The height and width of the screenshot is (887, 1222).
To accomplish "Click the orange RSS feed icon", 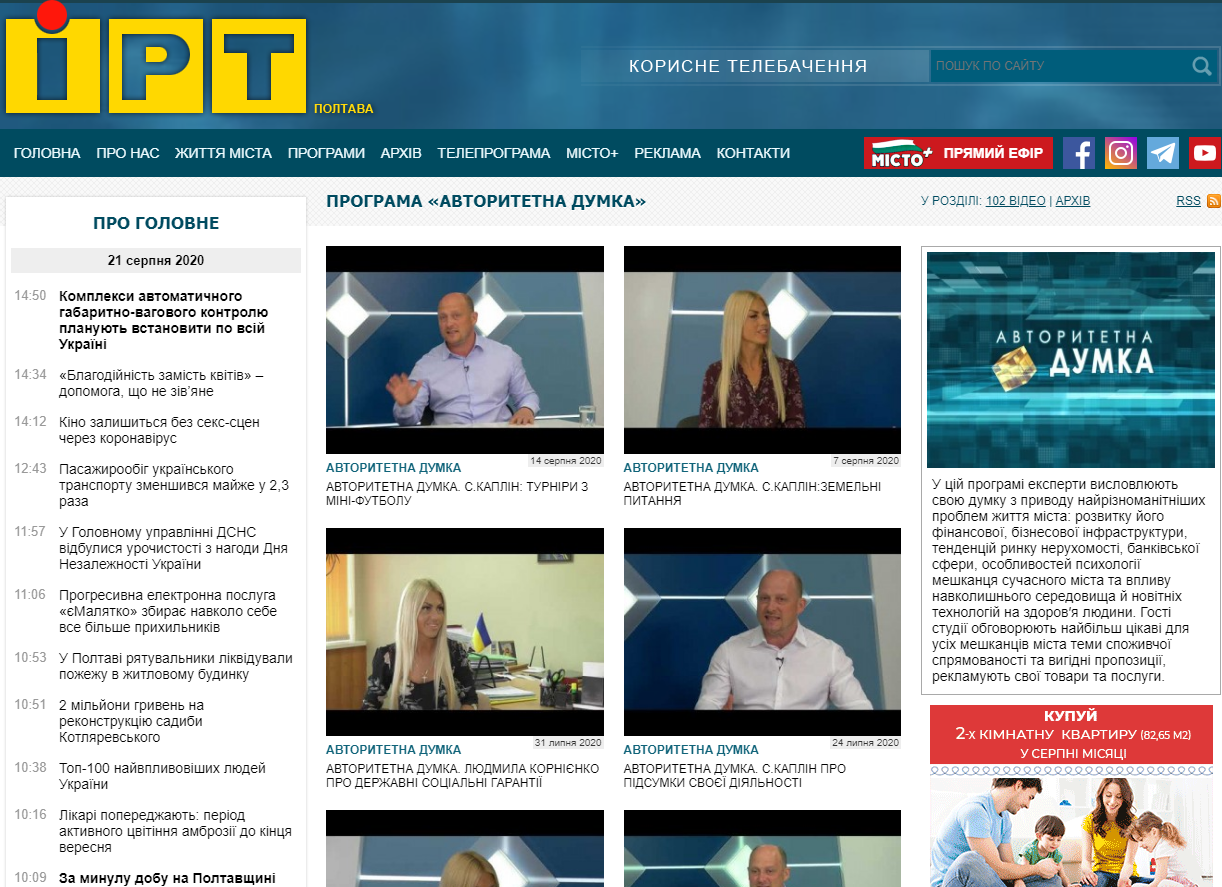I will 1214,201.
